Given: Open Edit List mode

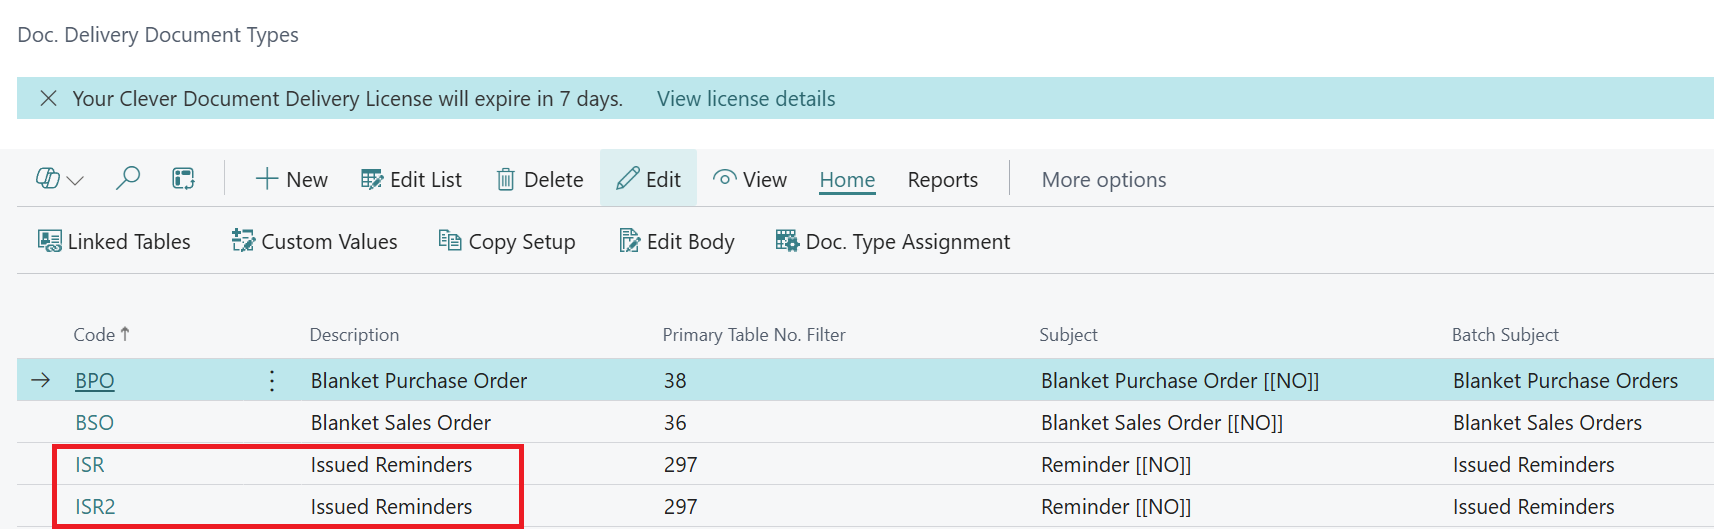Looking at the screenshot, I should click(411, 180).
